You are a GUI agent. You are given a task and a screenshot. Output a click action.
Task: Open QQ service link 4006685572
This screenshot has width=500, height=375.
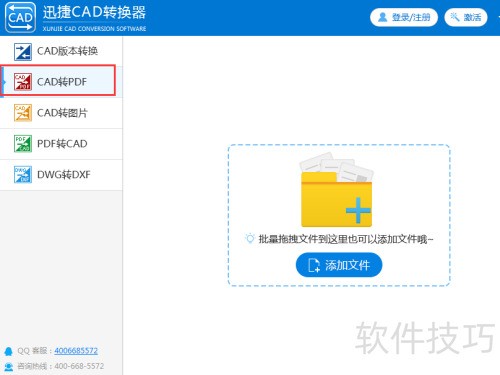76,351
